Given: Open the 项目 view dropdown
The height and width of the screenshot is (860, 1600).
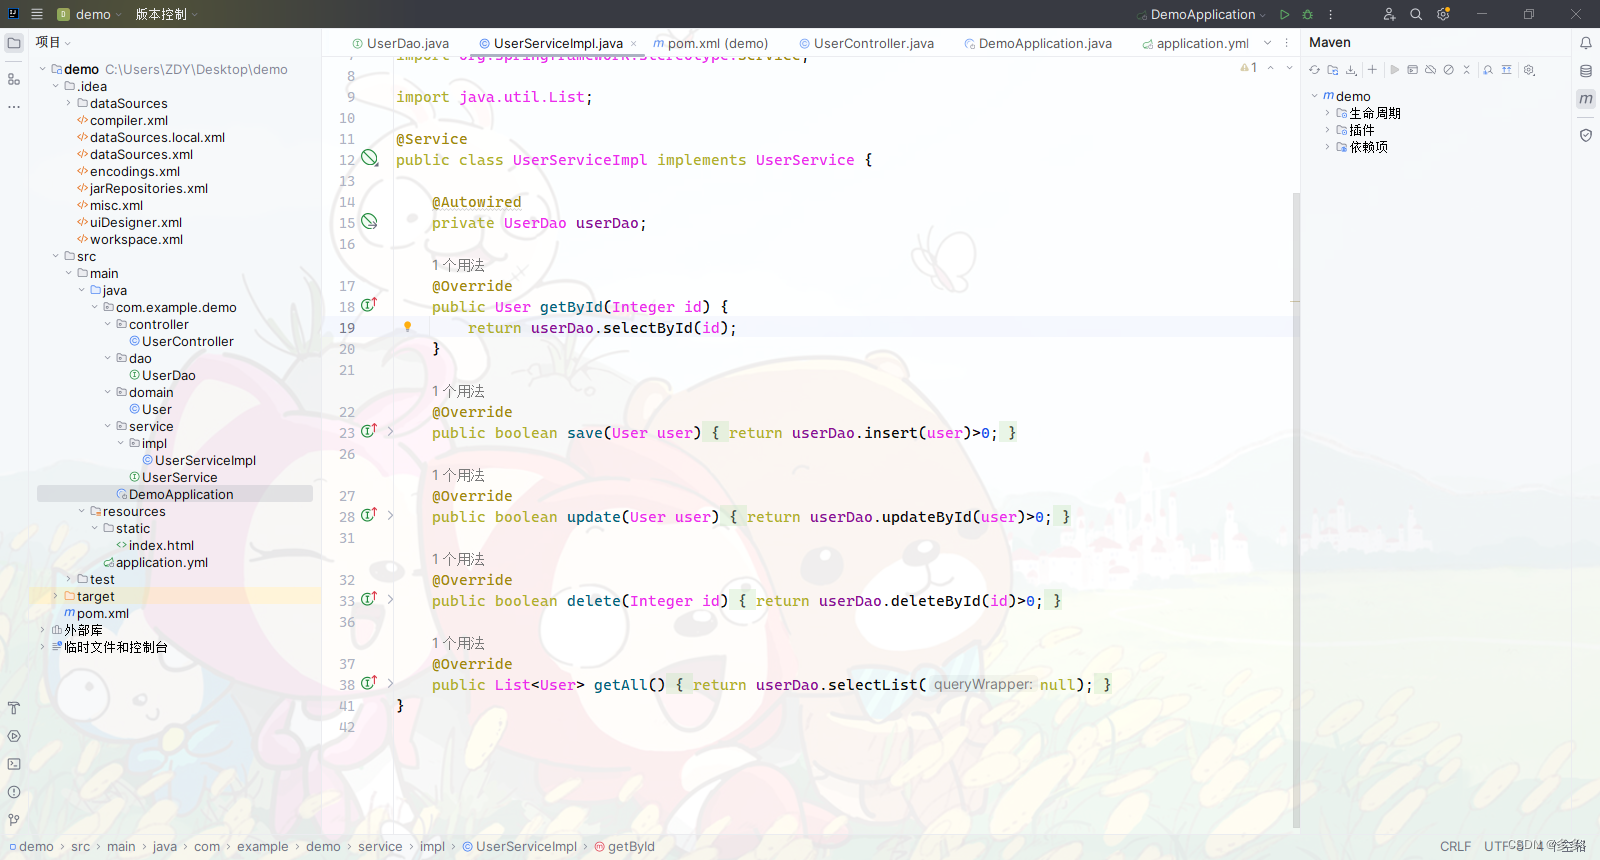Looking at the screenshot, I should pos(53,42).
